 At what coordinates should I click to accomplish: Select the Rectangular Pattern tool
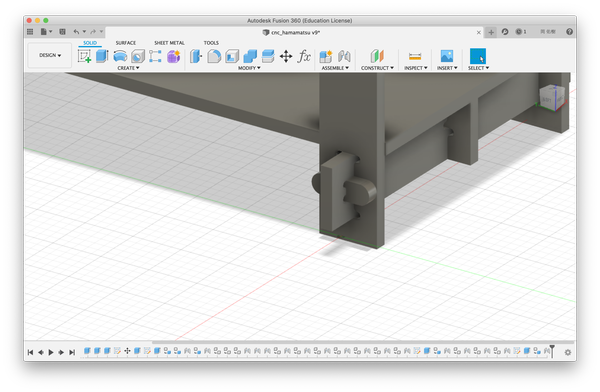(x=155, y=56)
